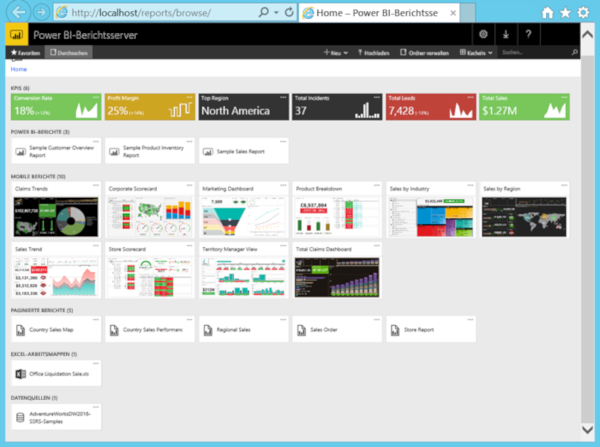600x447 pixels.
Task: Open the Country Sales Map paginated report
Action: point(56,329)
